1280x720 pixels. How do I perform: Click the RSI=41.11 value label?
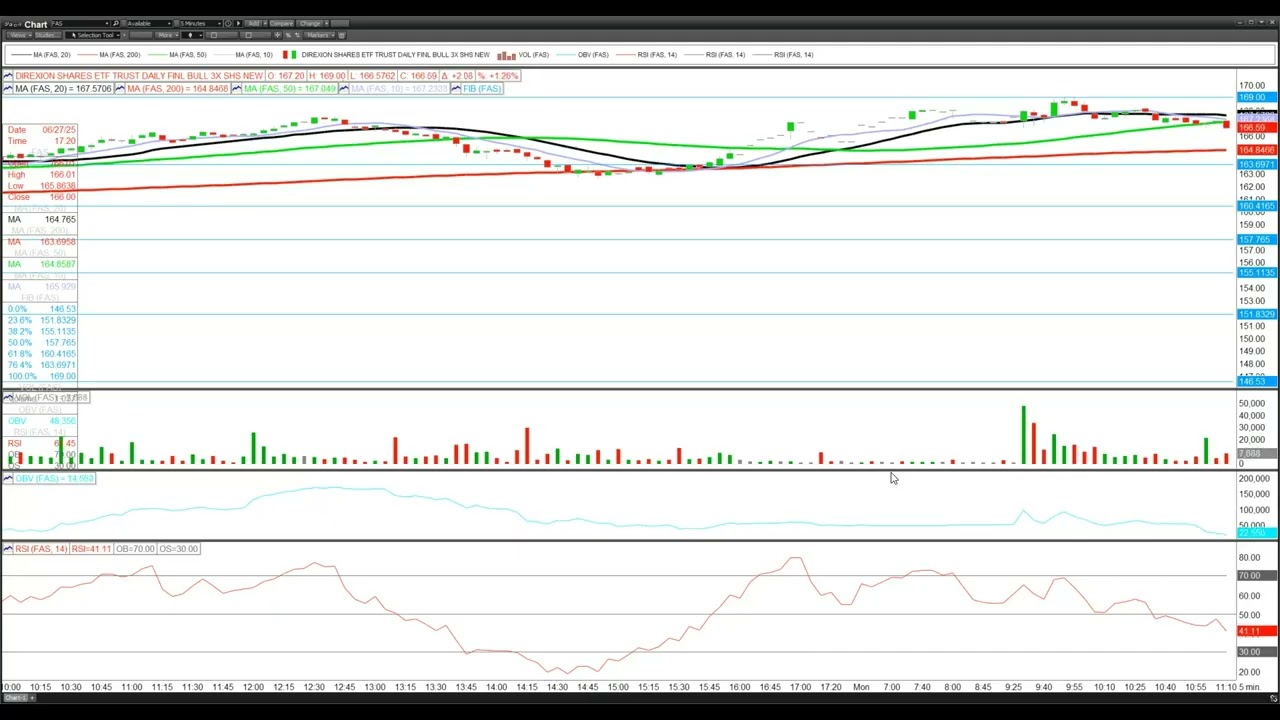[92, 549]
